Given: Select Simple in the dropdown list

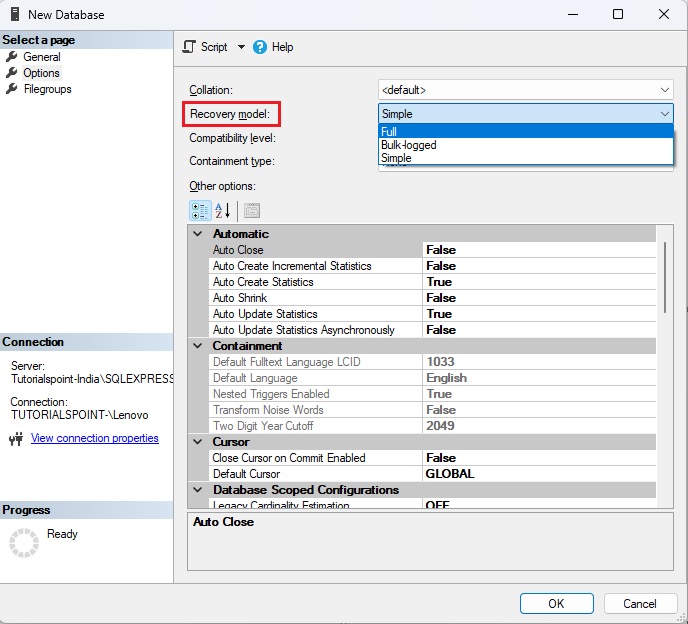Looking at the screenshot, I should tap(525, 158).
